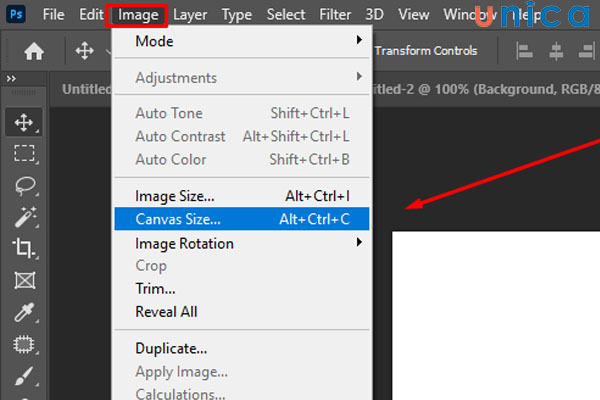The width and height of the screenshot is (600, 400).
Task: Open the Filter menu
Action: point(335,15)
